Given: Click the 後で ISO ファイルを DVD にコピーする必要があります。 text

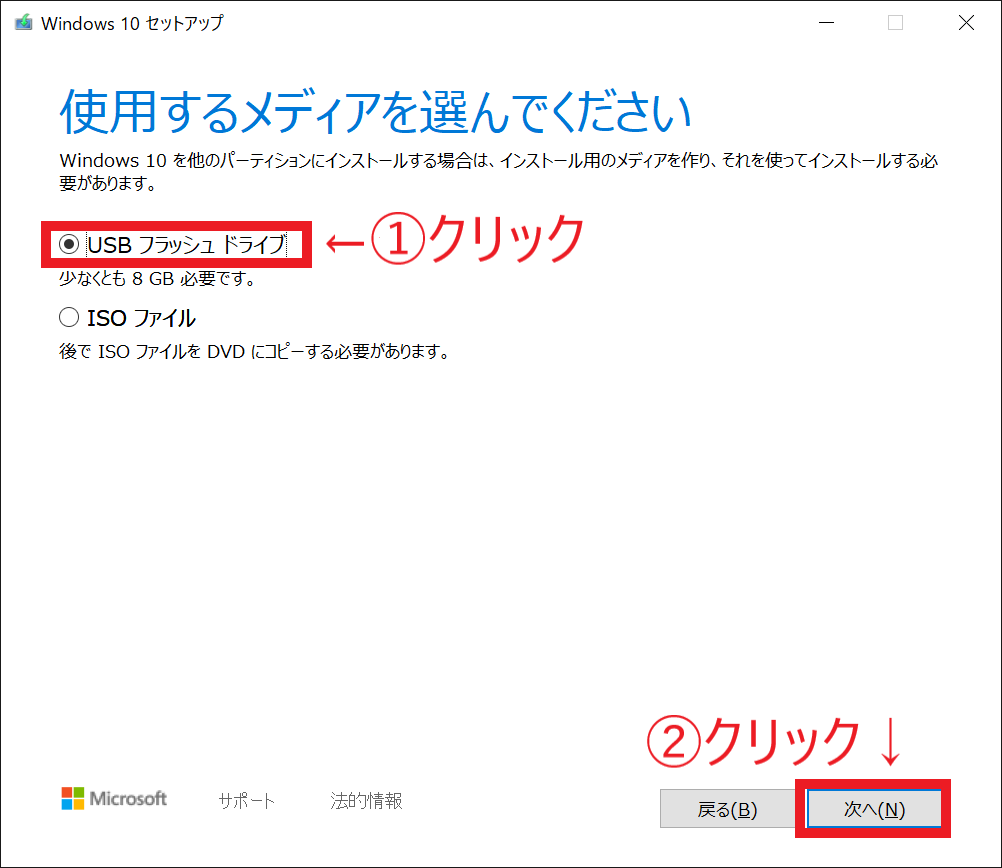Looking at the screenshot, I should click(x=254, y=352).
